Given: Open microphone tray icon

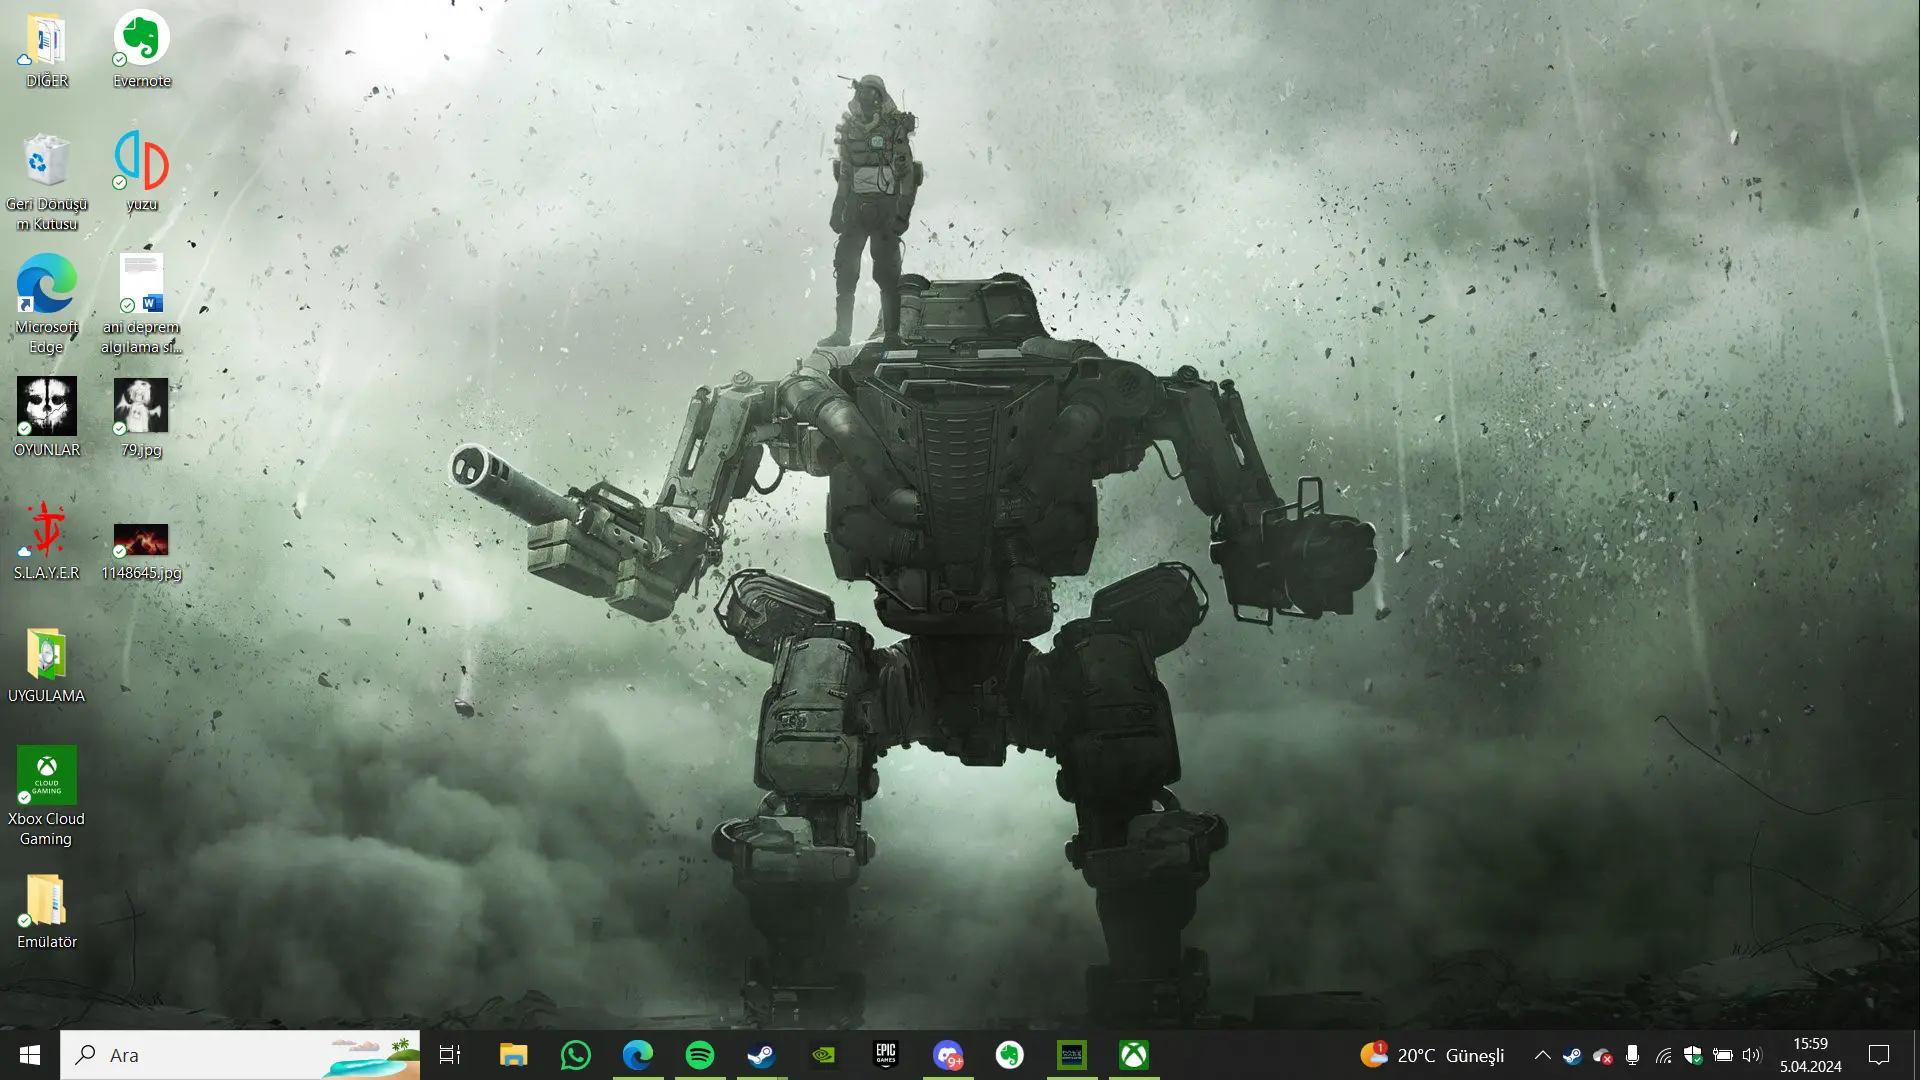Looking at the screenshot, I should click(x=1632, y=1055).
